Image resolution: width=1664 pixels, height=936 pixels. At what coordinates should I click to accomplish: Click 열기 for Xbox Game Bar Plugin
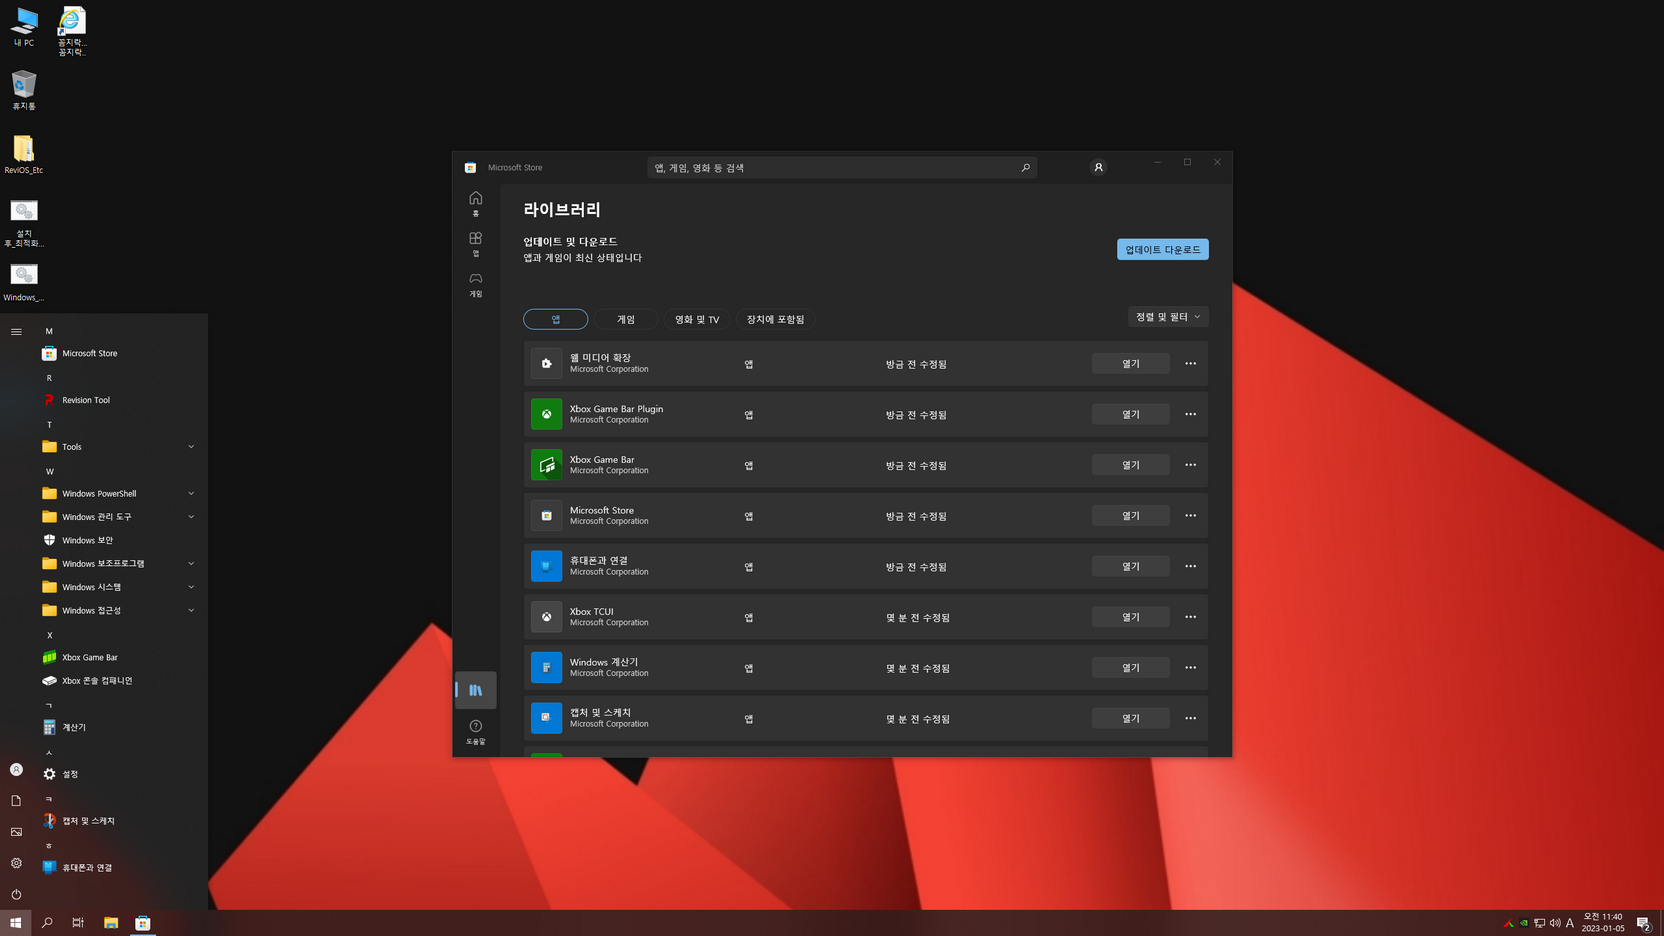1130,414
